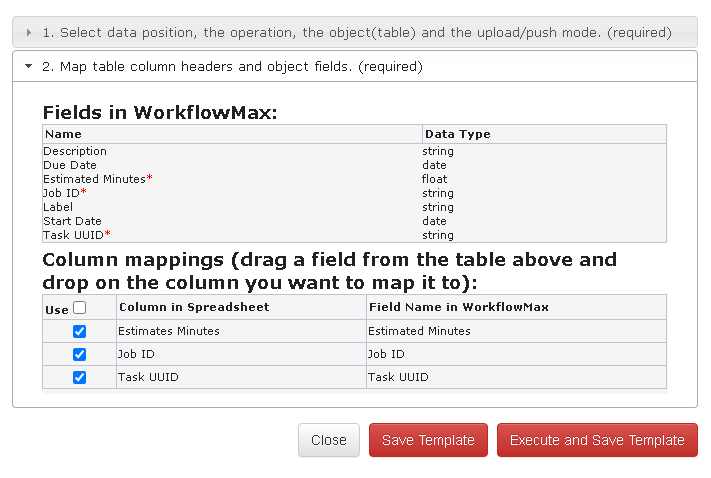The image size is (711, 478).
Task: Select the Description field in WorkflowMax list
Action: click(x=355, y=151)
